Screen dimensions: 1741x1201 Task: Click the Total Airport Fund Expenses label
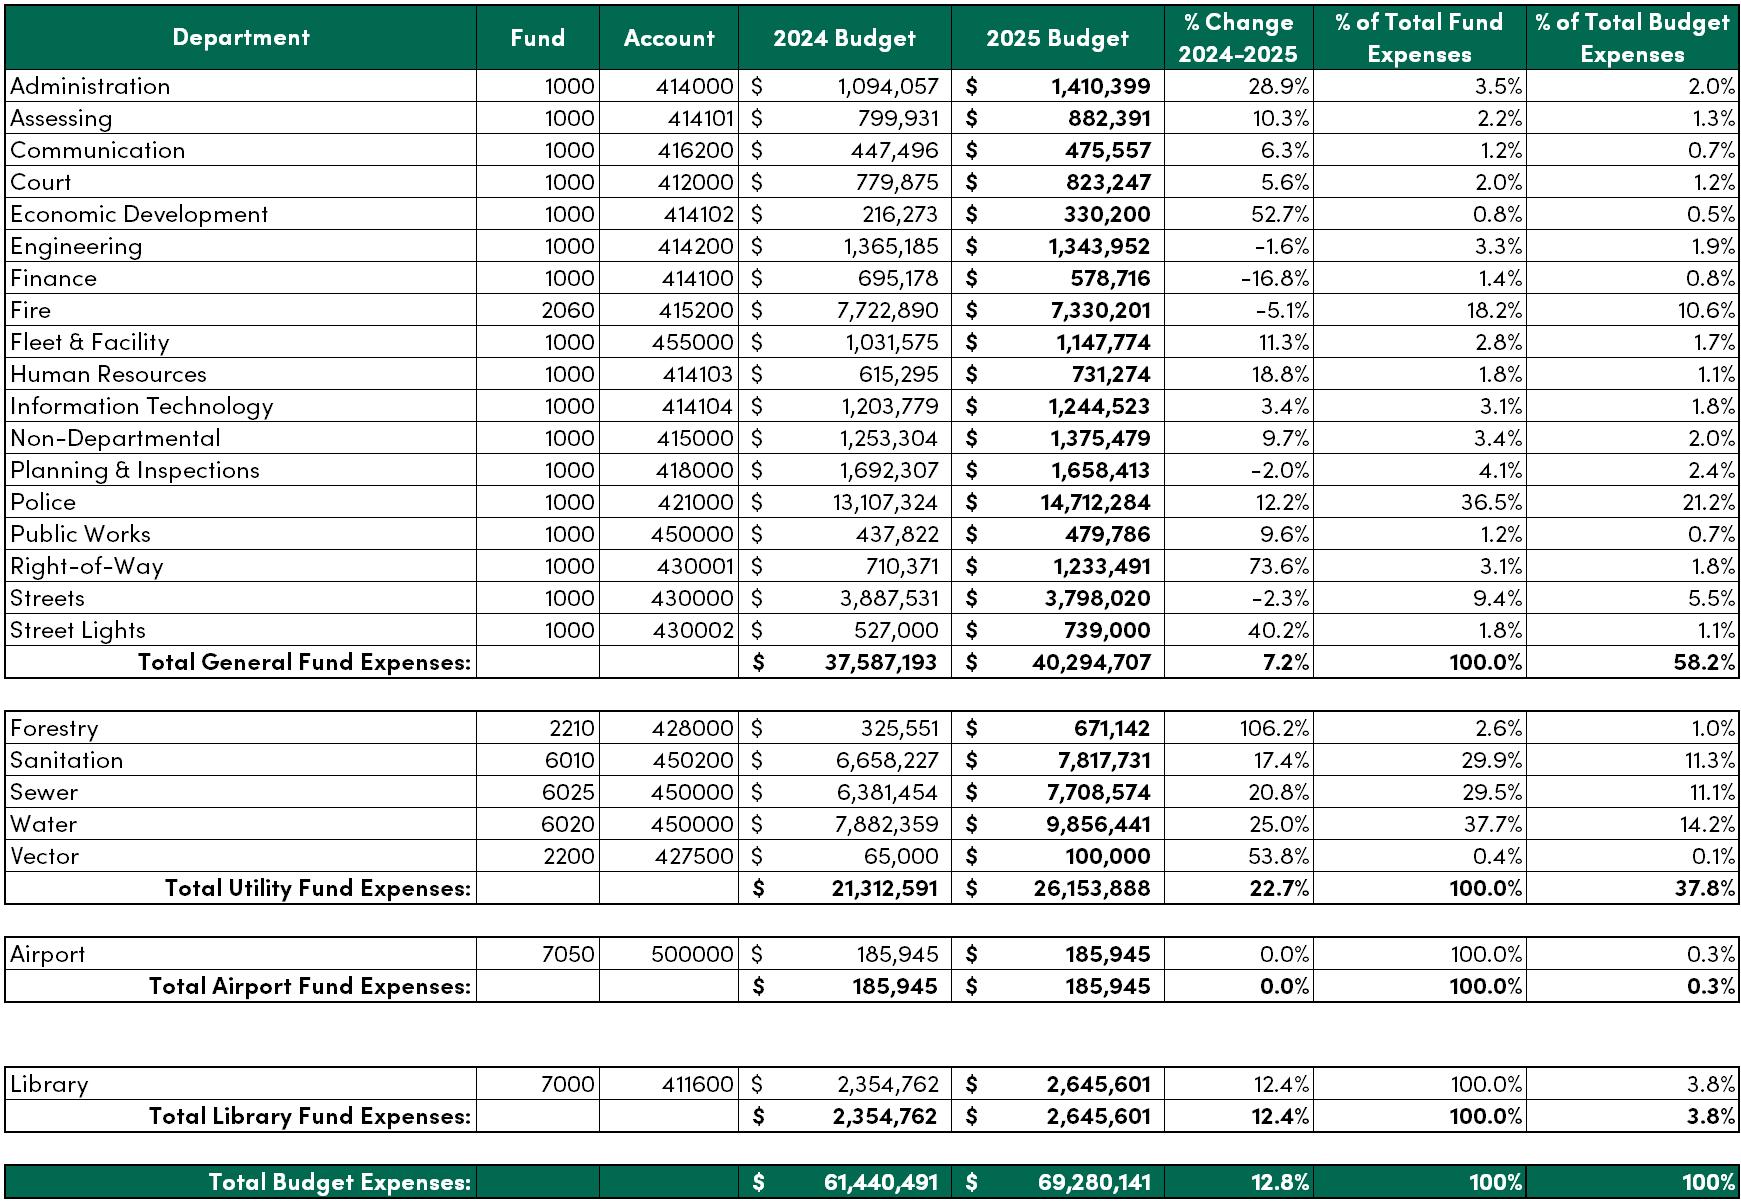click(x=310, y=986)
